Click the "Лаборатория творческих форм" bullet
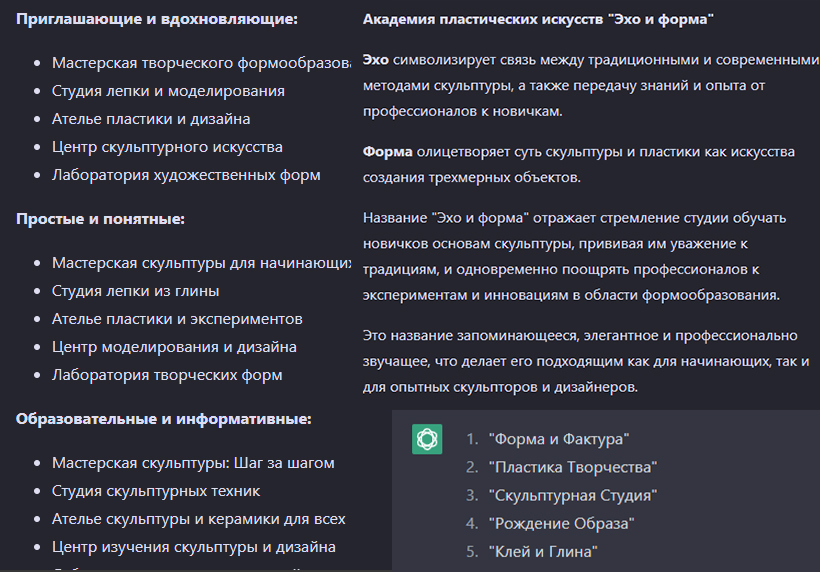The height and width of the screenshot is (572, 820). 167,375
